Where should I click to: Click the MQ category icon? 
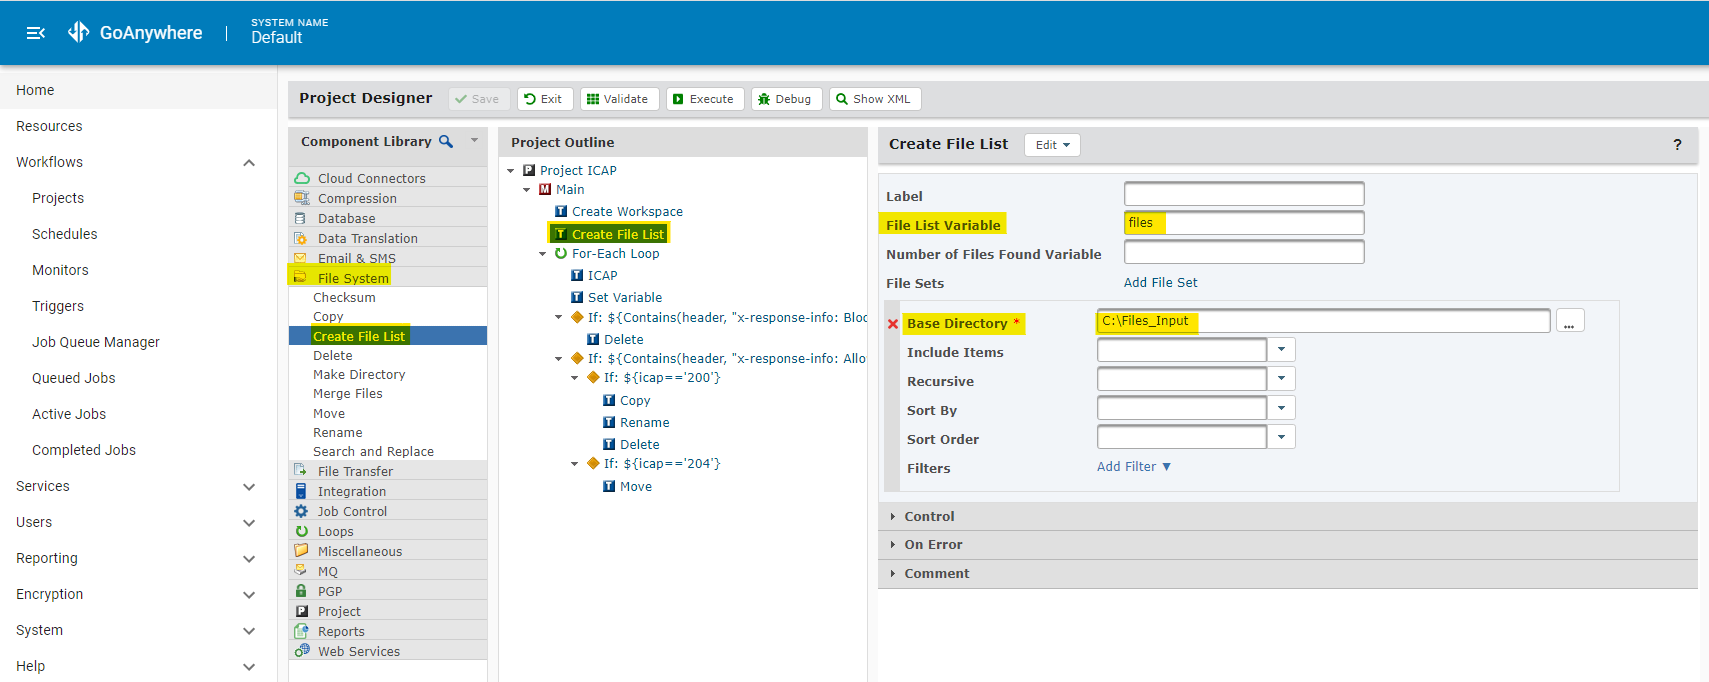point(301,571)
